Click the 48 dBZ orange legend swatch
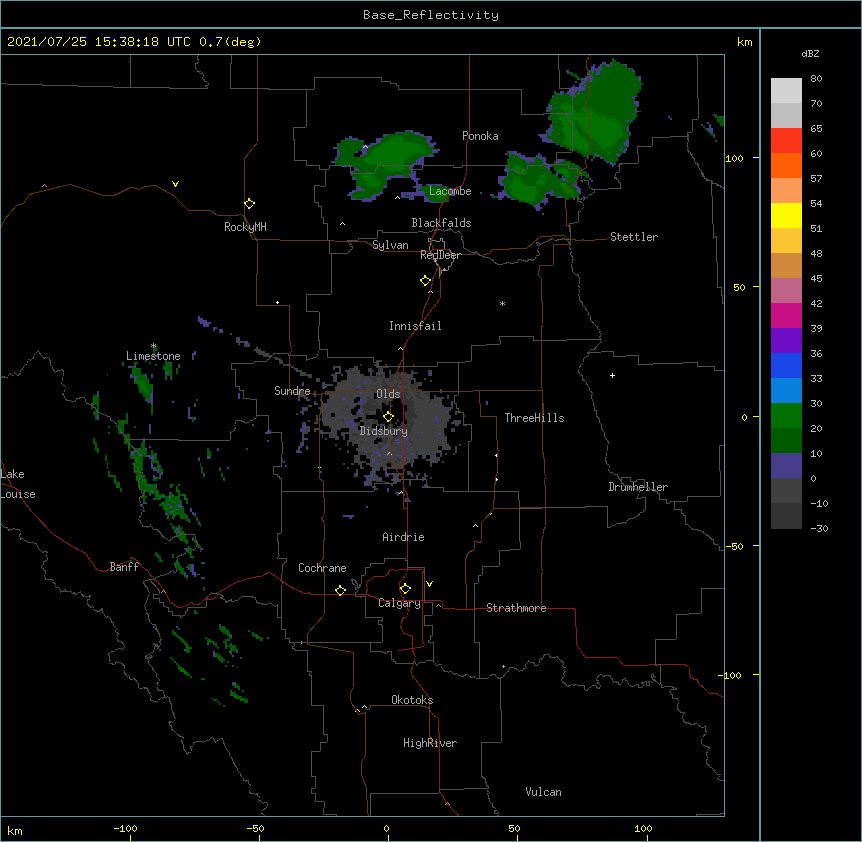 (x=786, y=265)
